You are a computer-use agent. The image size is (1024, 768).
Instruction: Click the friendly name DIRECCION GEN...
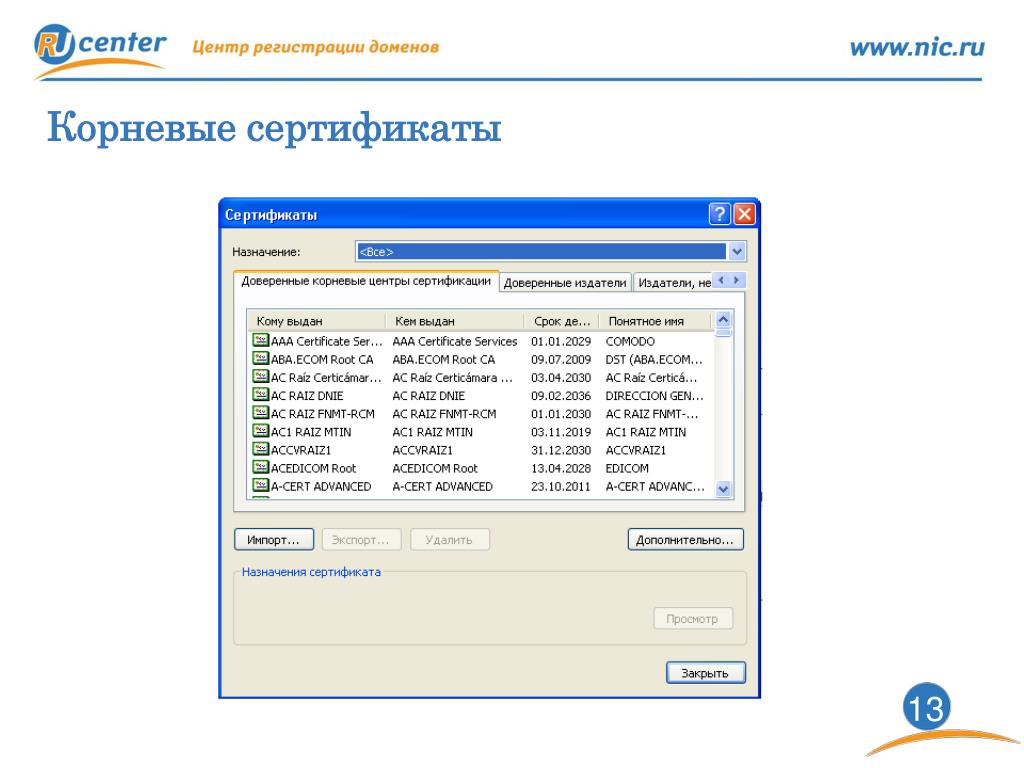[654, 396]
